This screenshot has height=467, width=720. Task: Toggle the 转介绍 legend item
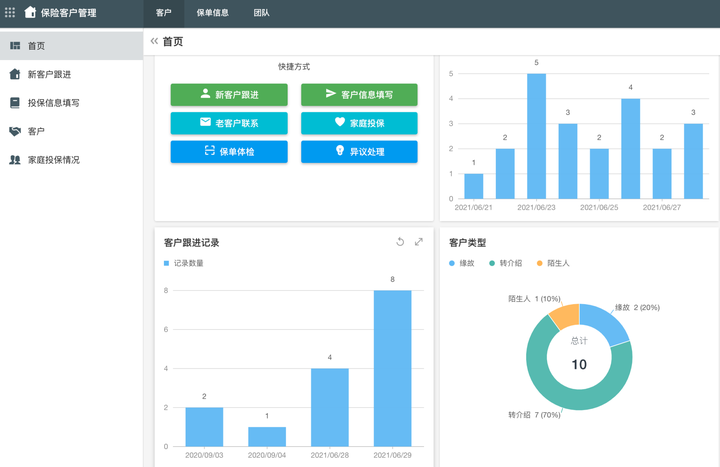pos(506,263)
